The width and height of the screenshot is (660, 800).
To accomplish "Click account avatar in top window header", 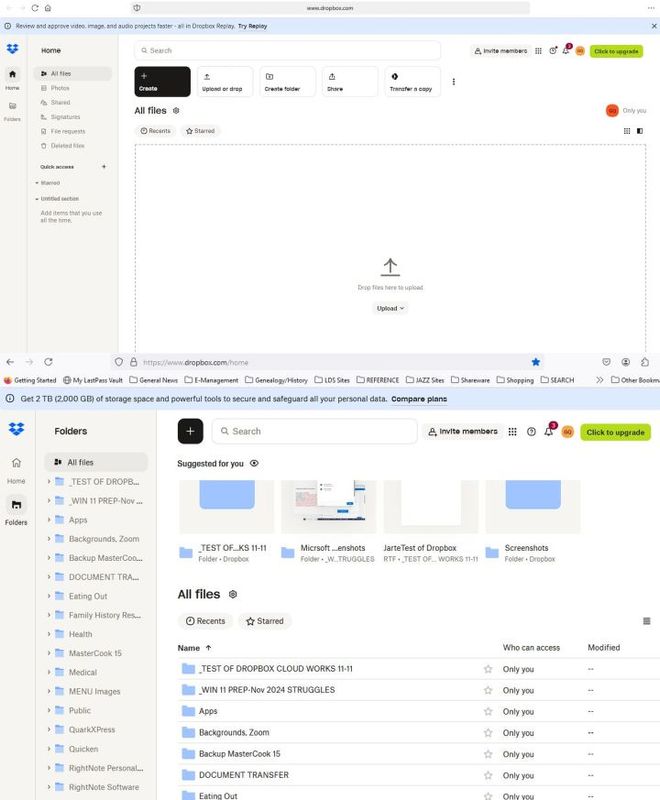I will pyautogui.click(x=580, y=51).
